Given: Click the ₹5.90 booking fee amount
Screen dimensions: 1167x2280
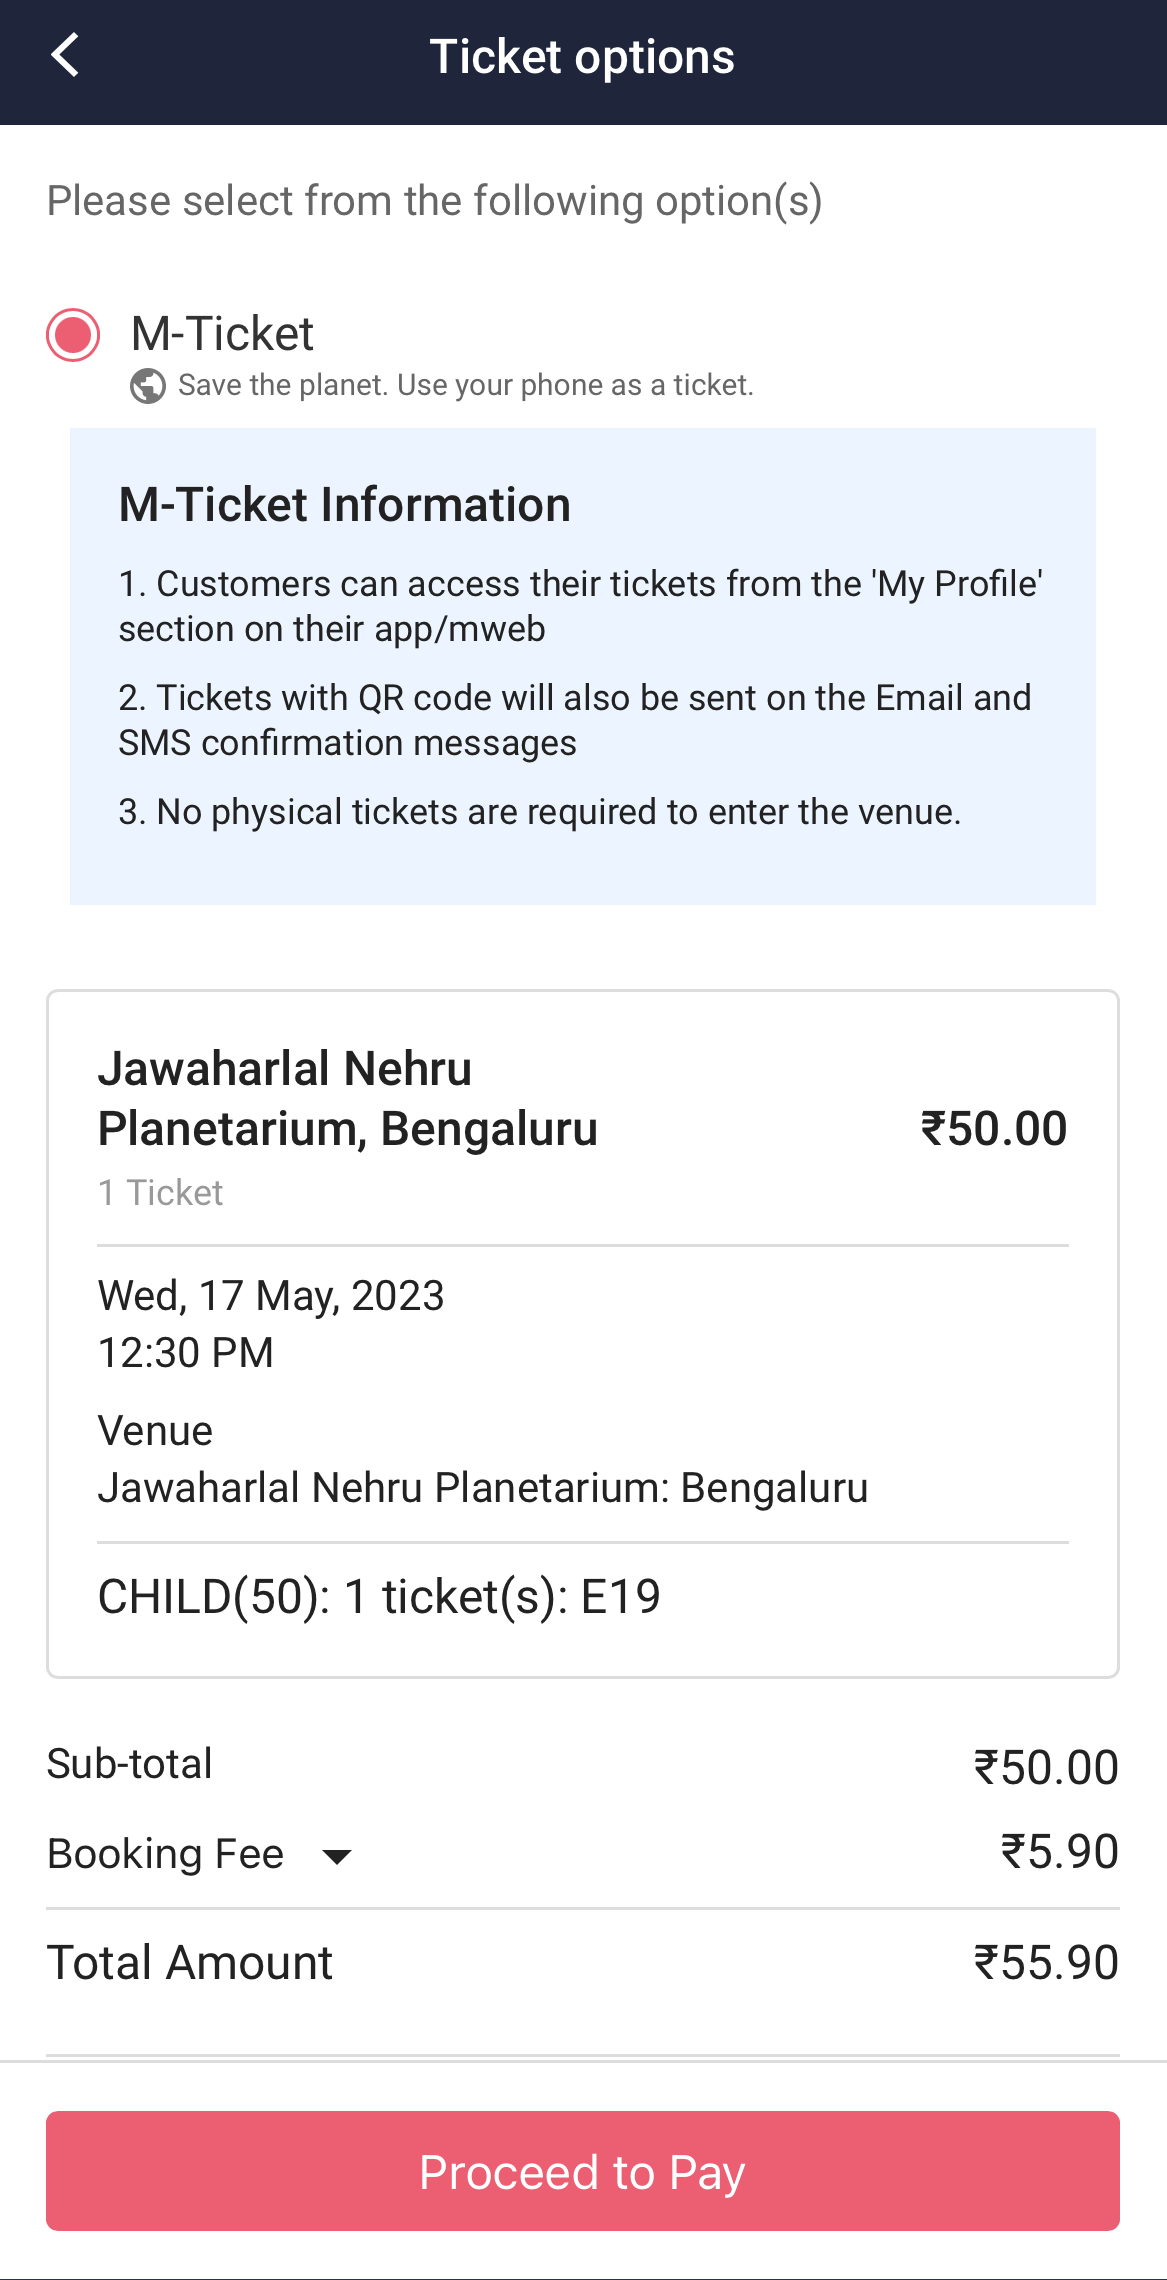Looking at the screenshot, I should point(1059,1852).
